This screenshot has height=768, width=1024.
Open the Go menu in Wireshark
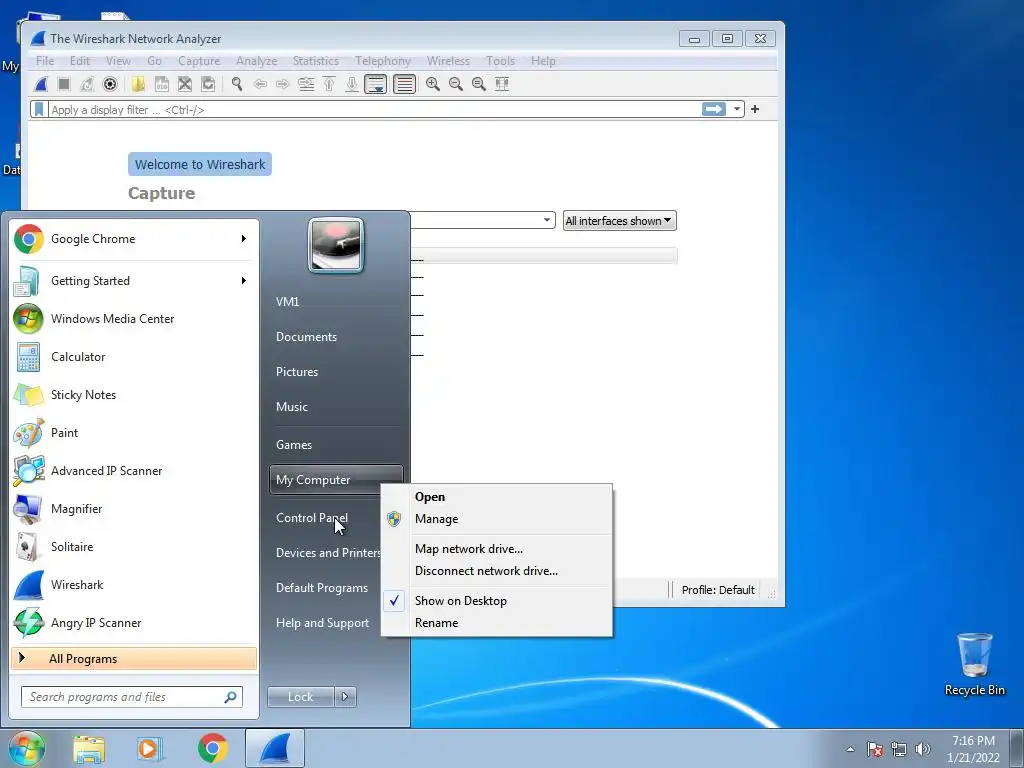tap(154, 61)
